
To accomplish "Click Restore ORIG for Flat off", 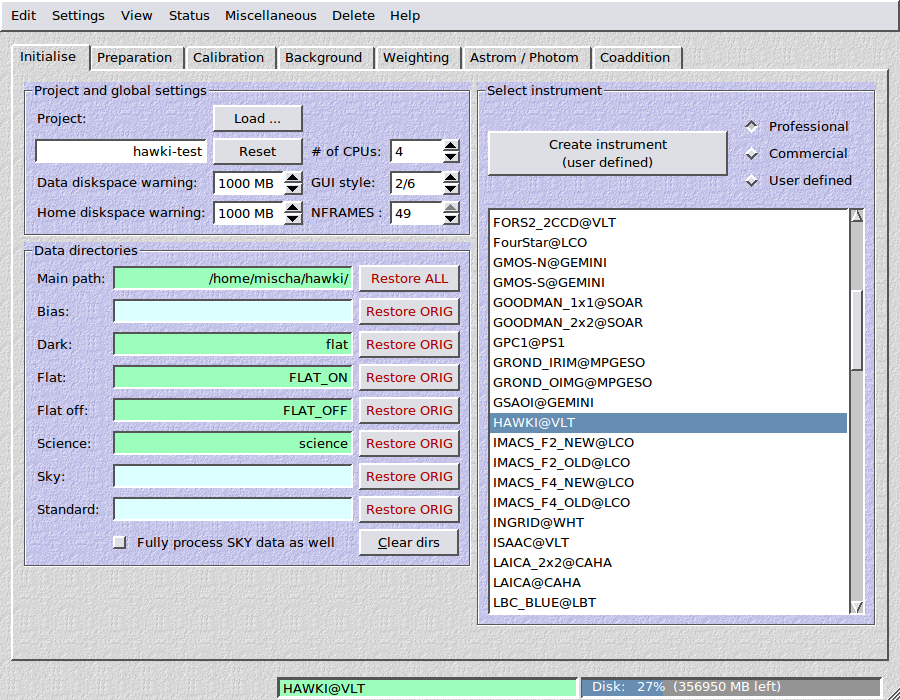I will 409,410.
